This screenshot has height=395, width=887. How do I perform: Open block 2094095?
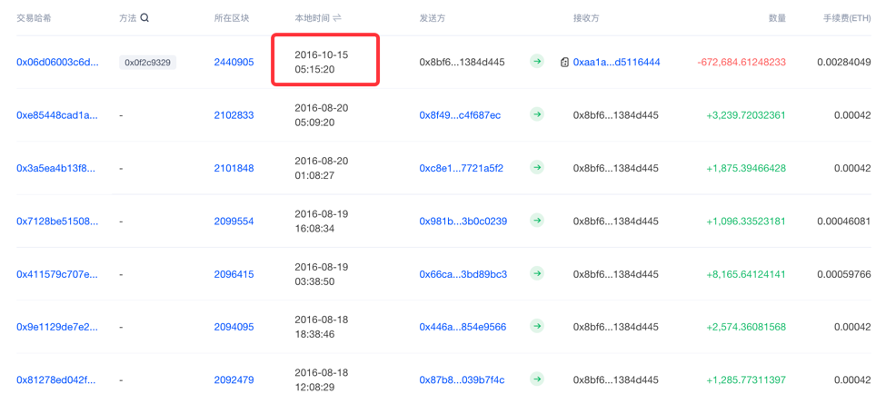pos(234,327)
